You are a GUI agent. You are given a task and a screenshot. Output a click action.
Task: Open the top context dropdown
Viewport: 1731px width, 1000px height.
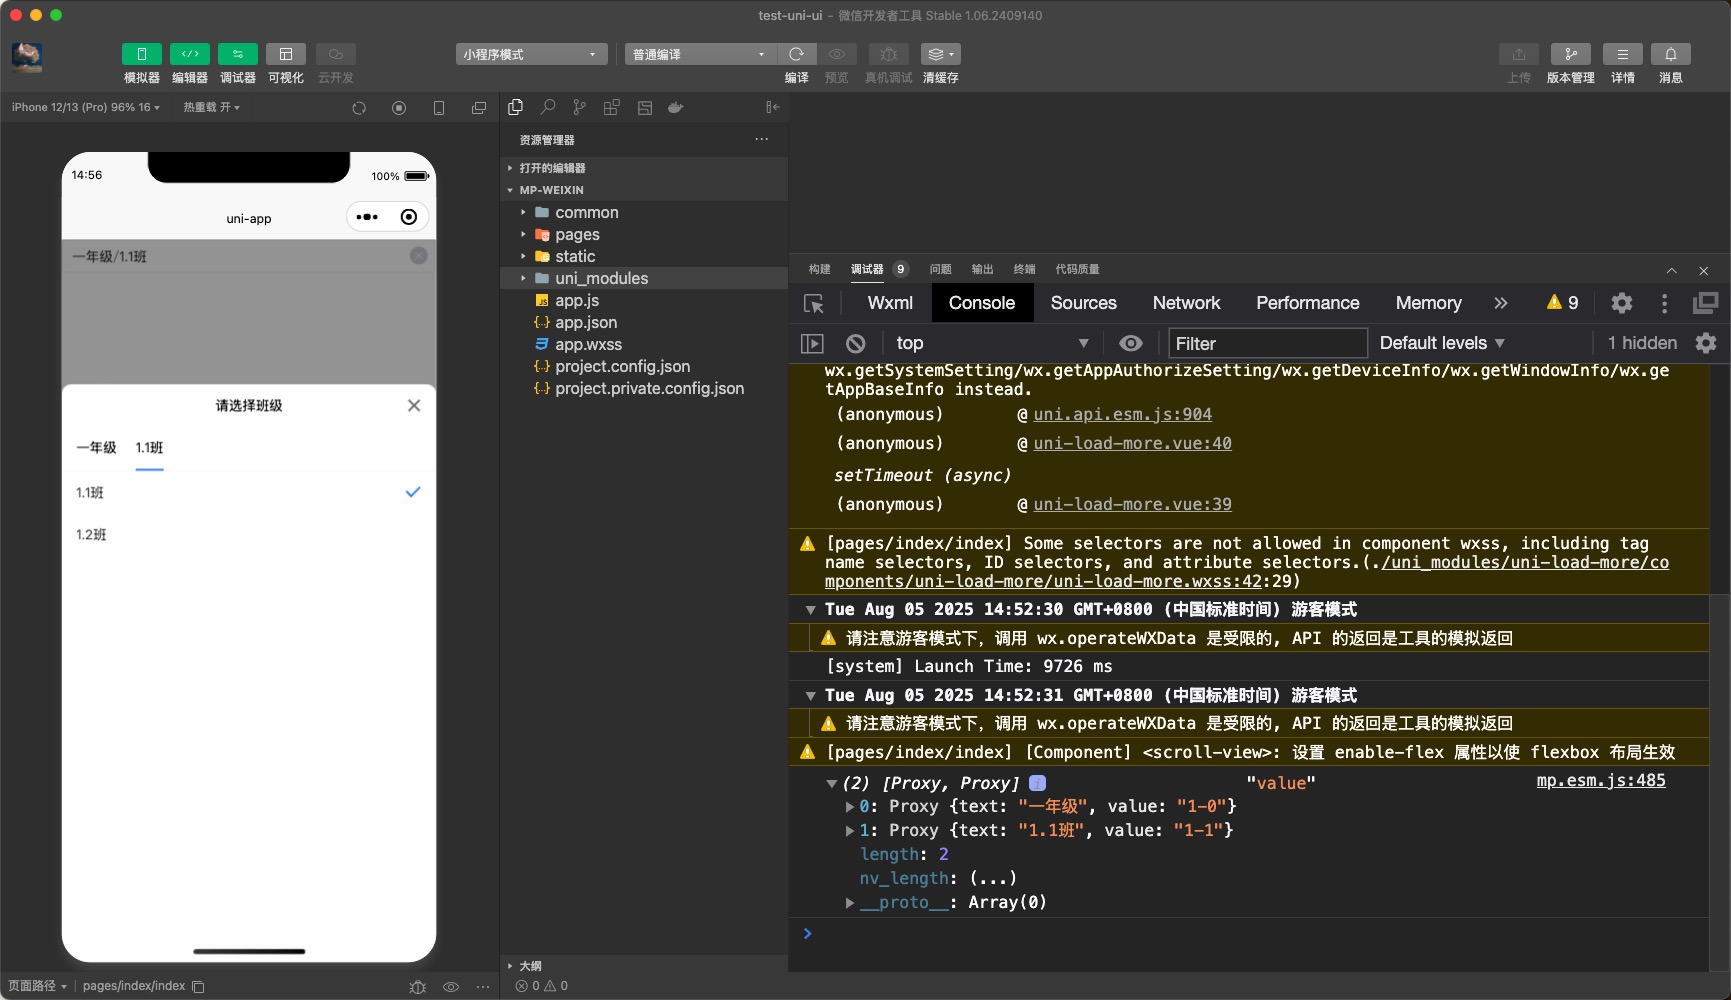pos(991,343)
